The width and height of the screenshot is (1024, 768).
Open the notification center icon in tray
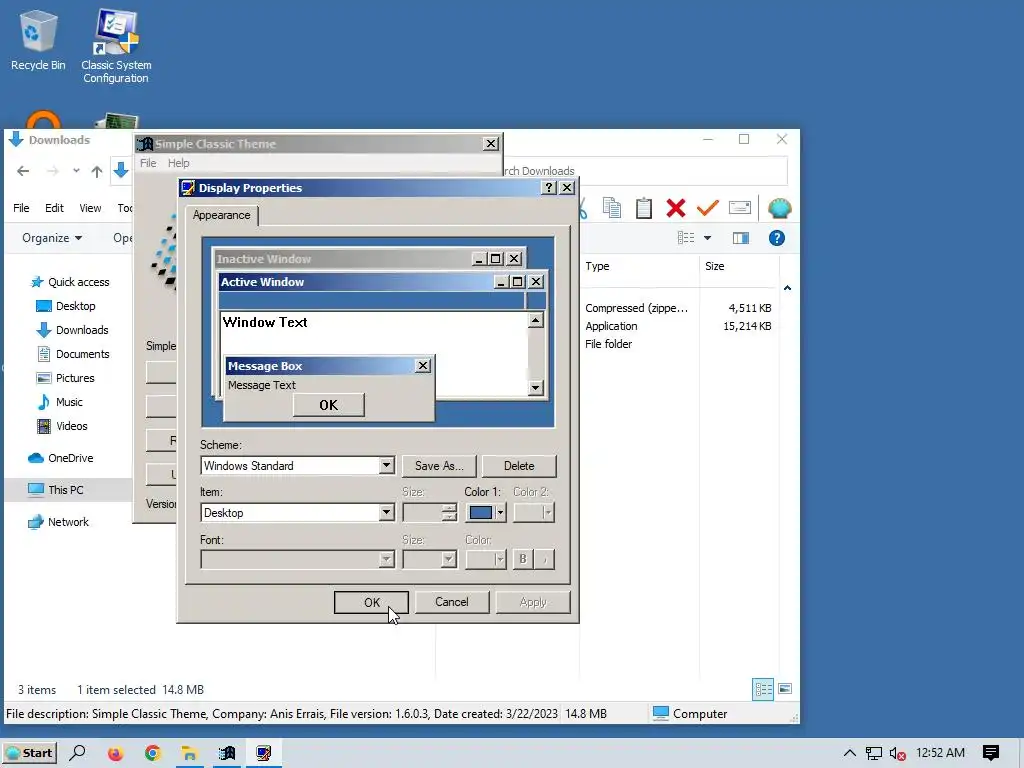(991, 753)
